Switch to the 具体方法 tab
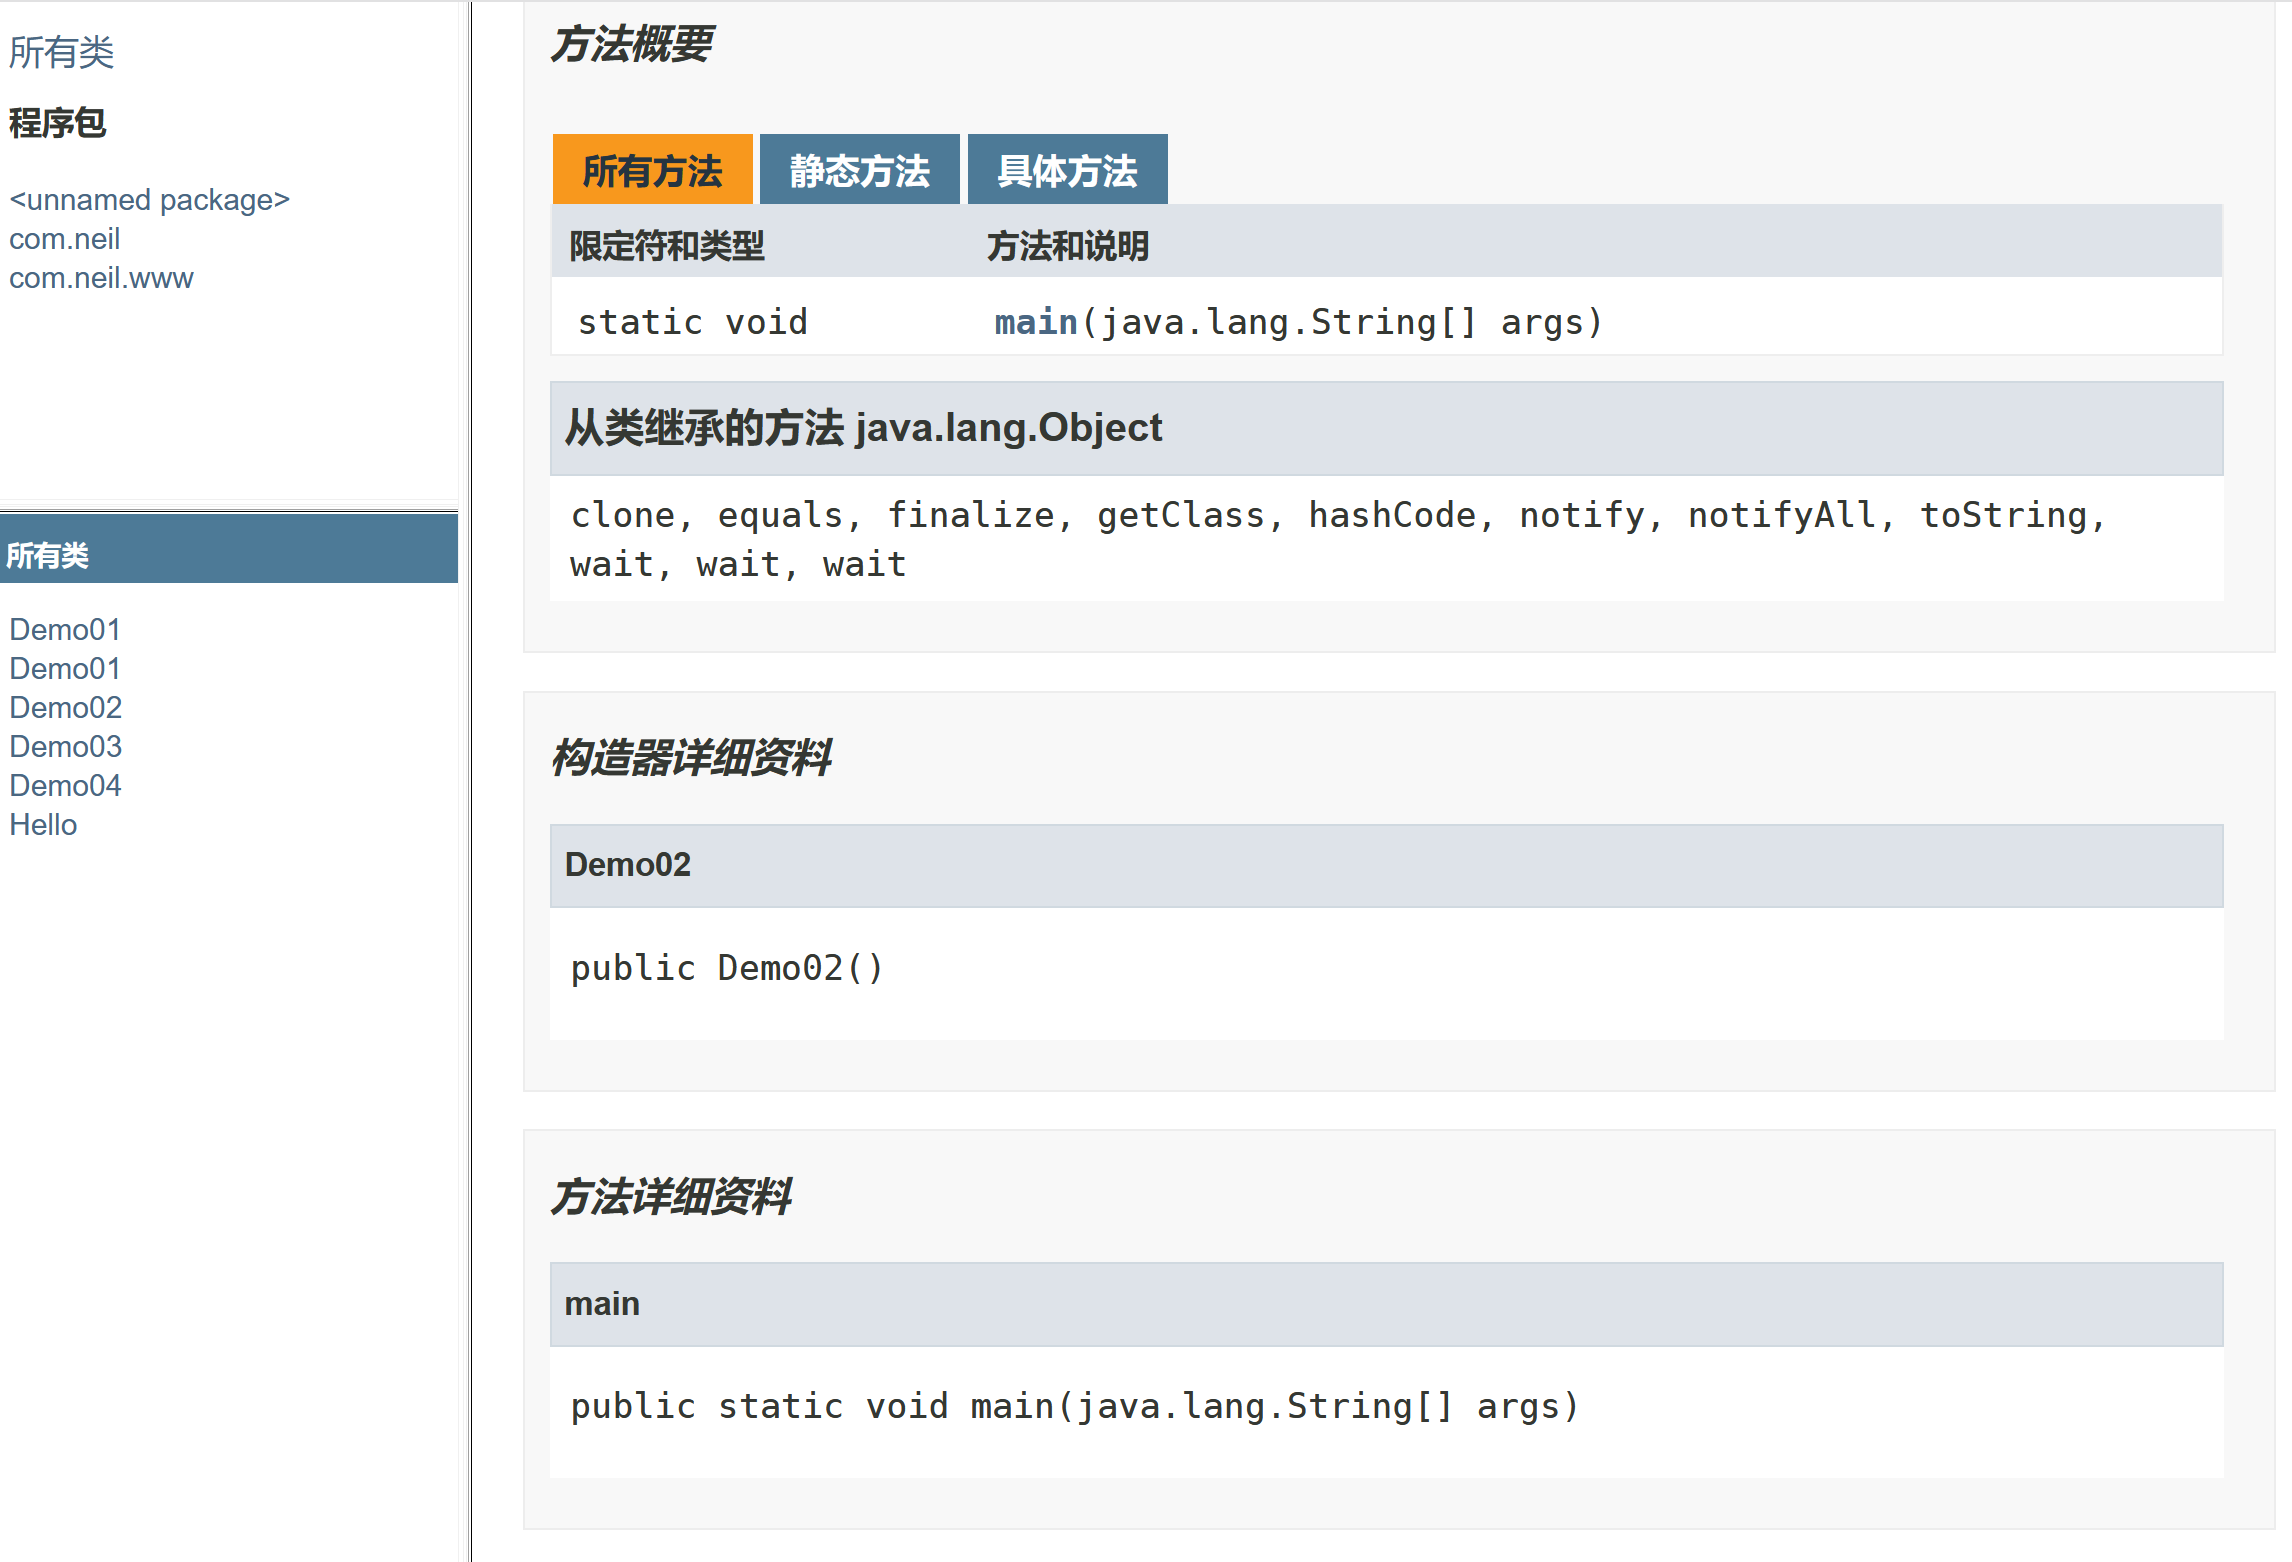2292x1562 pixels. (1067, 170)
